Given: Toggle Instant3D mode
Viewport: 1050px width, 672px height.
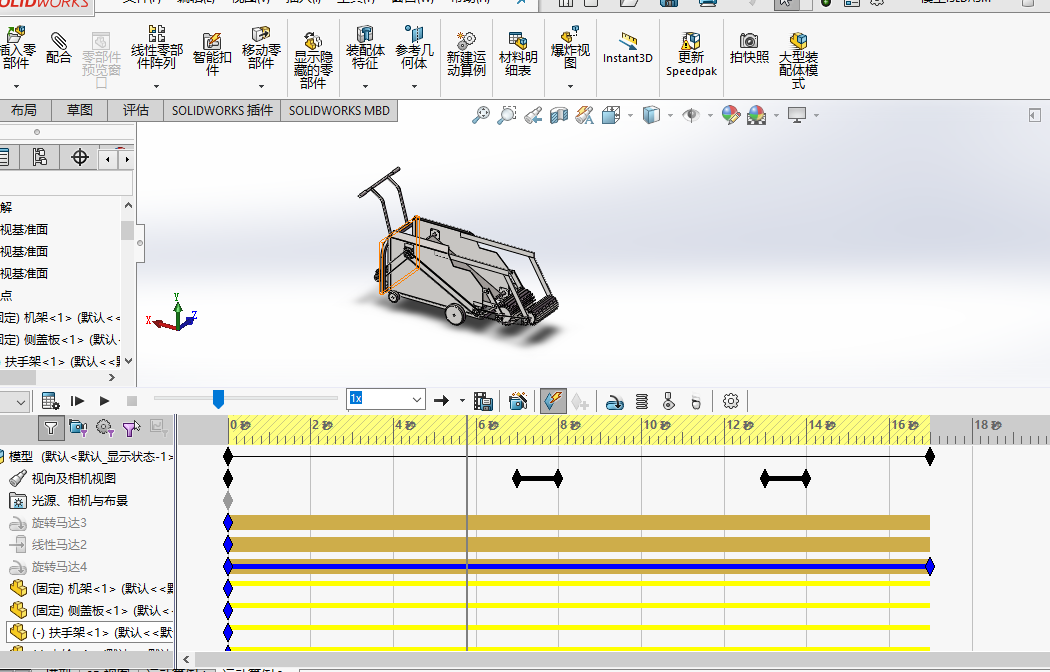Looking at the screenshot, I should [627, 48].
